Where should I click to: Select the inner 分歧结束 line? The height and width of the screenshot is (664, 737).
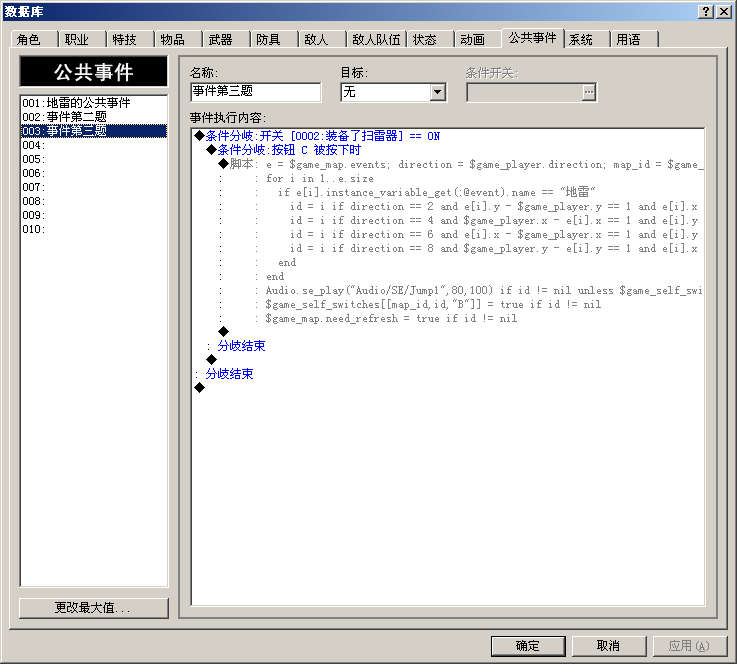pos(448,346)
